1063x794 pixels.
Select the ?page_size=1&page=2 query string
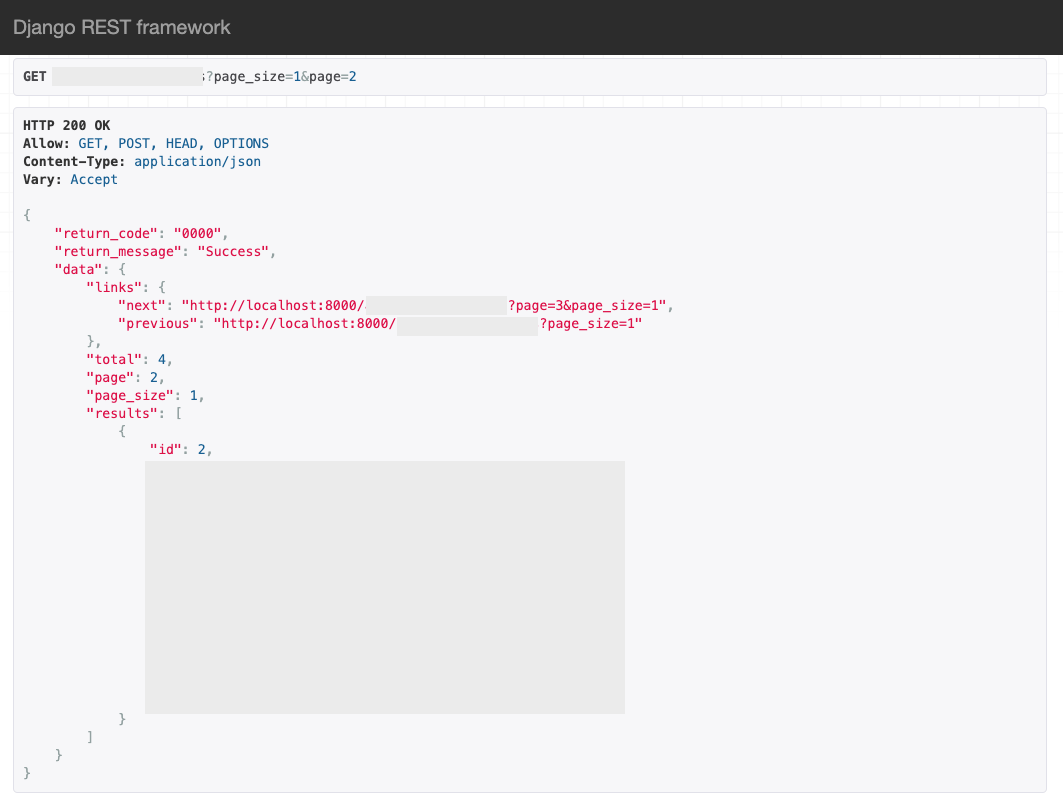[x=281, y=77]
